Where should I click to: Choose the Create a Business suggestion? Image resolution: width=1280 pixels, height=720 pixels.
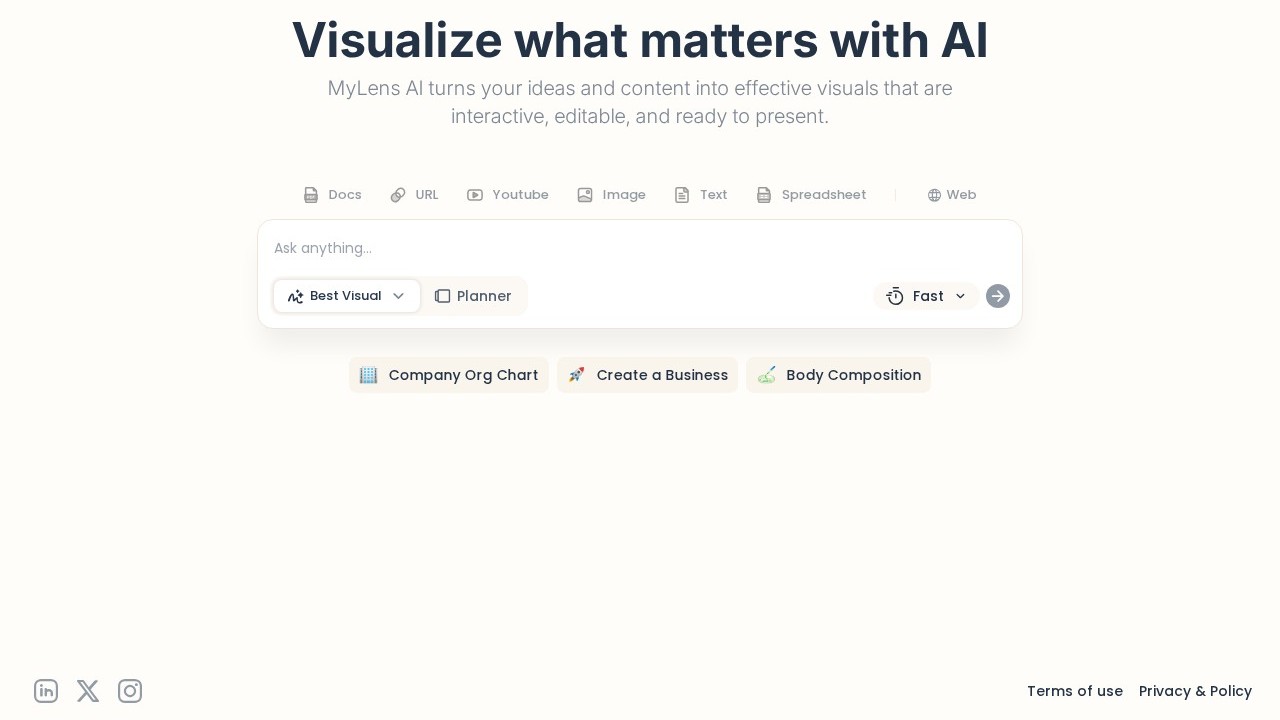tap(647, 375)
